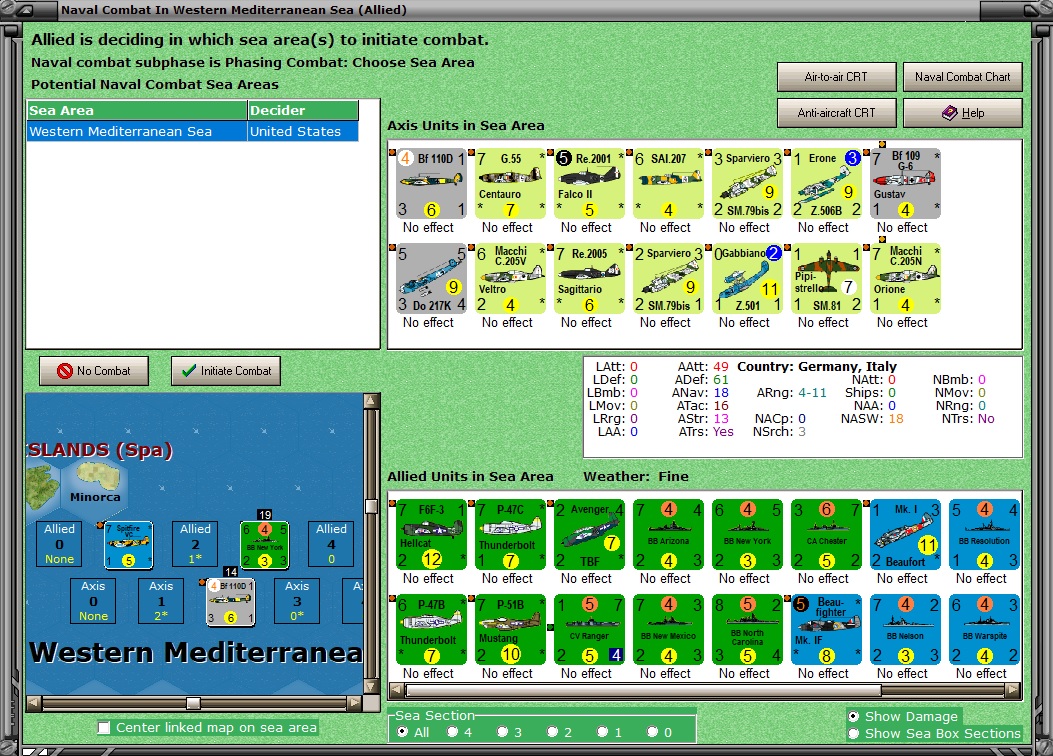Select the Bf 110D Axis unit counter

(430, 183)
